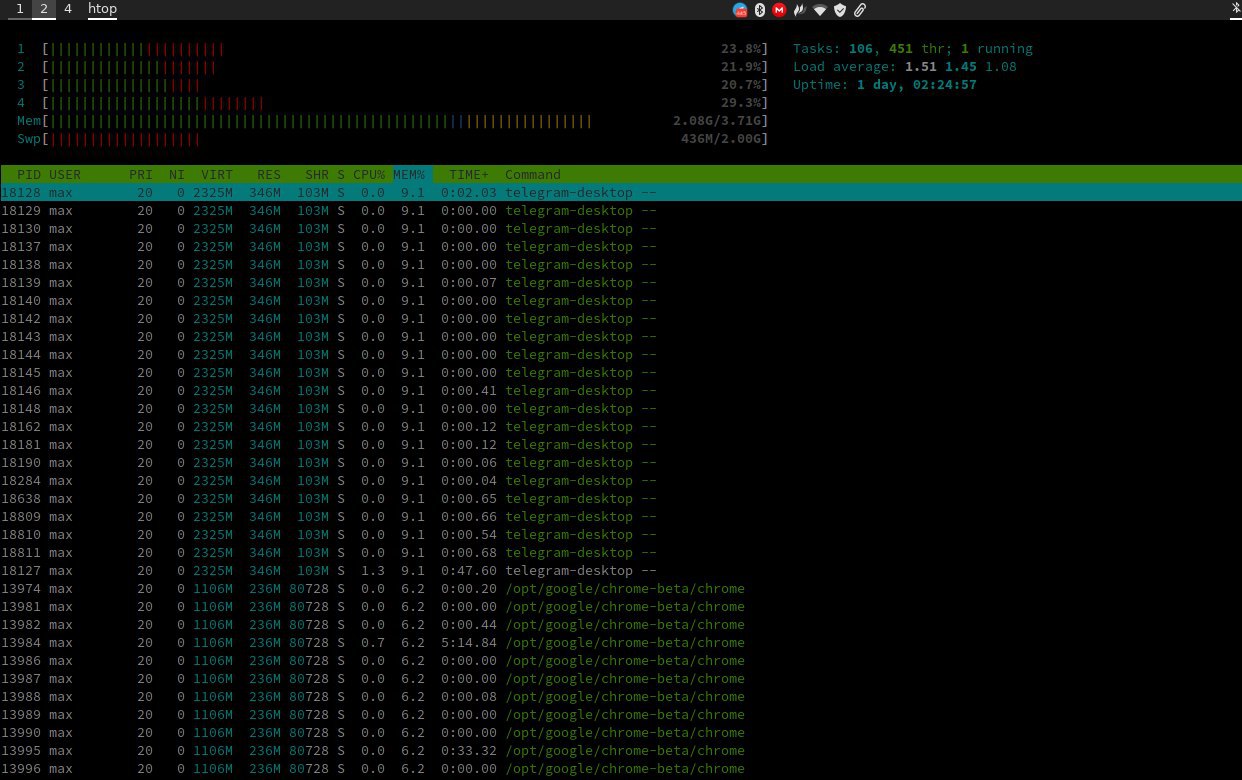Viewport: 1242px width, 780px height.
Task: Select chrome process row PID 13996
Action: click(x=621, y=768)
